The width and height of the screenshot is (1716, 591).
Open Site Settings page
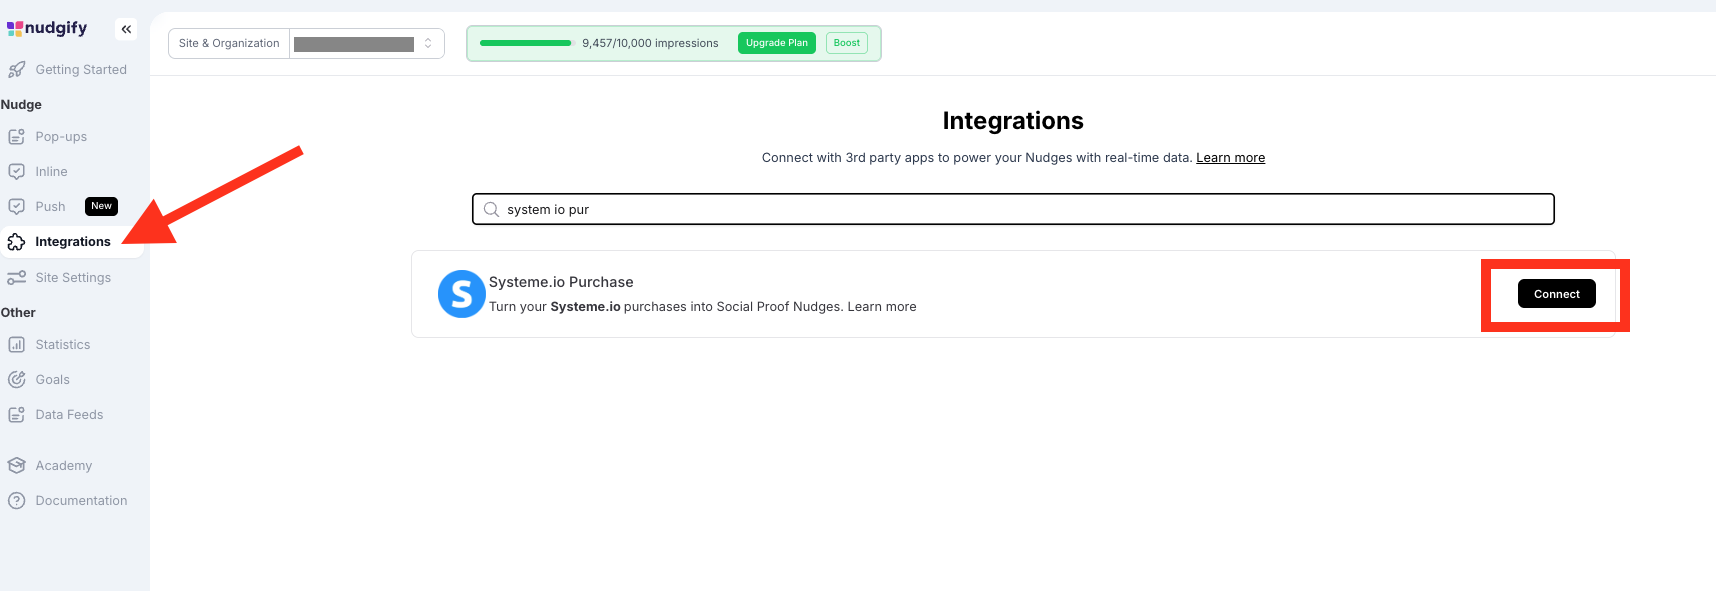[x=73, y=278]
